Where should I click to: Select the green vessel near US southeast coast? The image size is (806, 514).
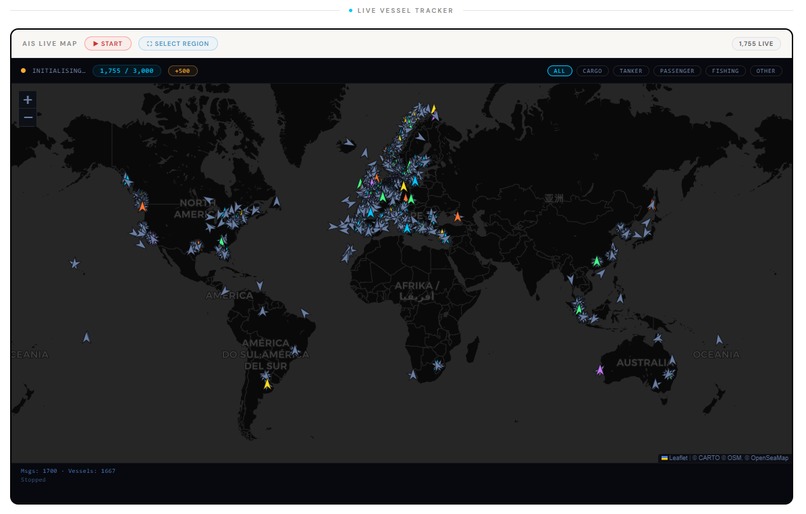click(222, 241)
